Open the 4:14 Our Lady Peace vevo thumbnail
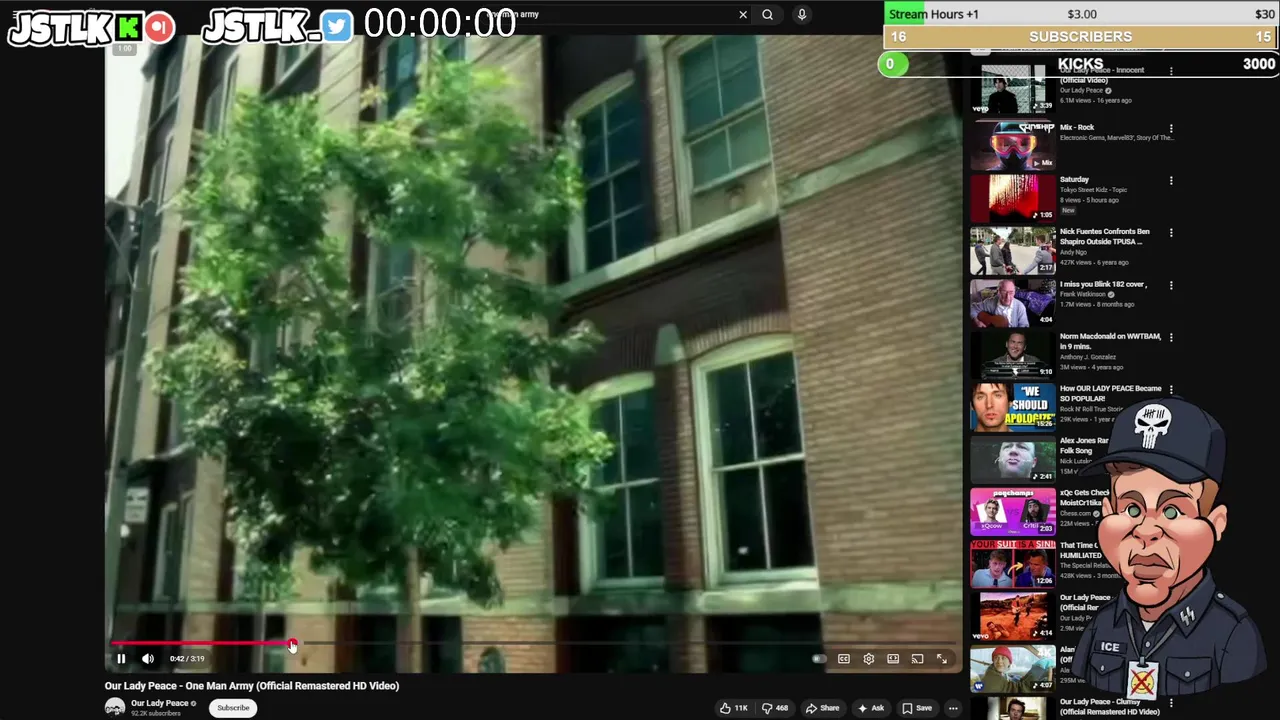This screenshot has width=1280, height=720. (1012, 615)
